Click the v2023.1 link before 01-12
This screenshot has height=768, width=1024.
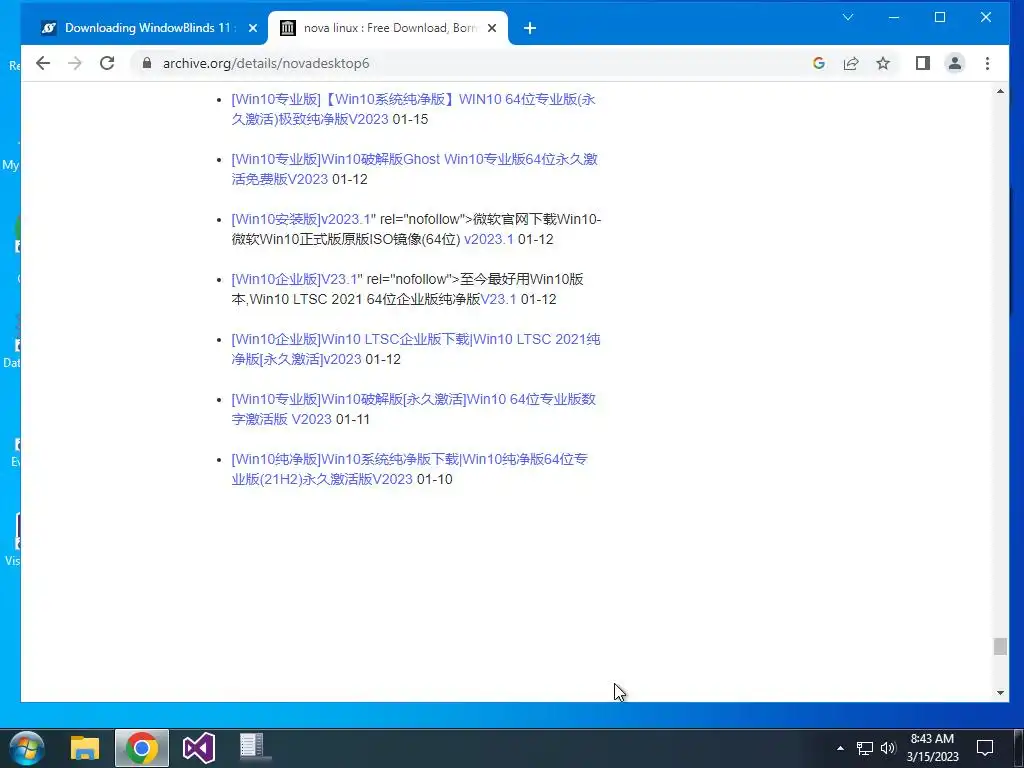coord(488,240)
